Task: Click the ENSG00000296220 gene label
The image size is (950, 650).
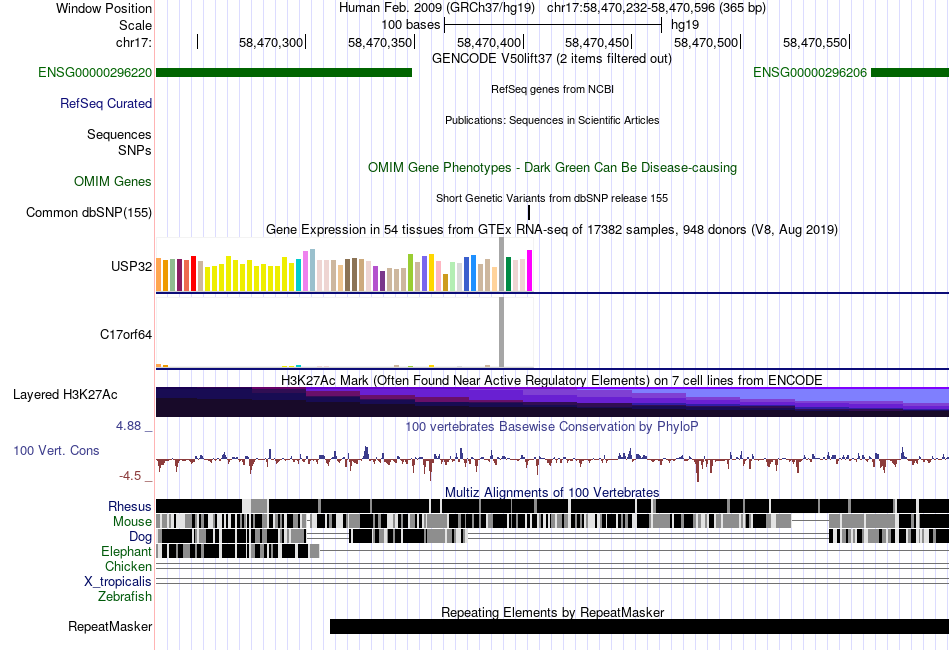Action: pyautogui.click(x=95, y=73)
